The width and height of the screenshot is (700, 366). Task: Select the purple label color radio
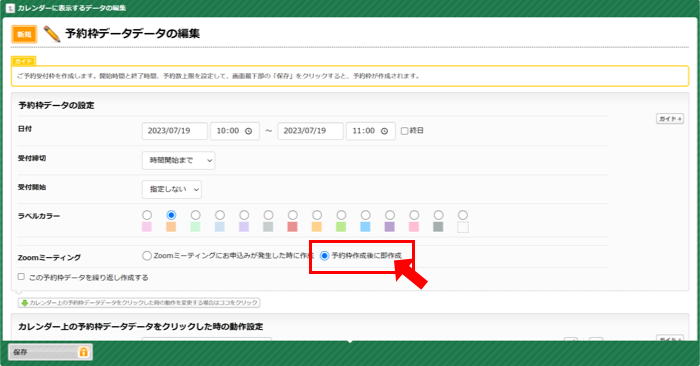(390, 215)
